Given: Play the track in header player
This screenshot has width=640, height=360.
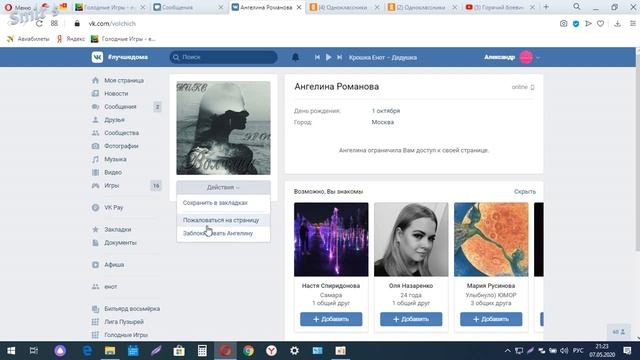Looking at the screenshot, I should click(328, 58).
